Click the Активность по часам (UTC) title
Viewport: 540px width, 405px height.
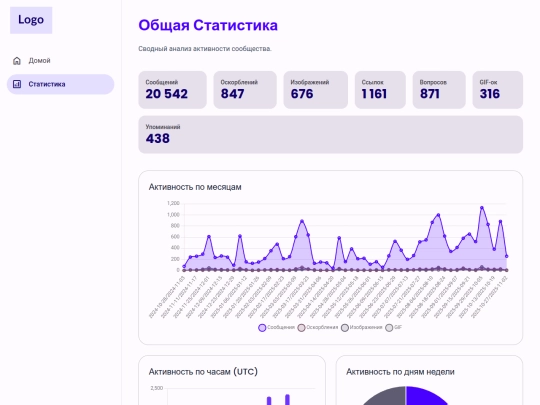click(203, 372)
